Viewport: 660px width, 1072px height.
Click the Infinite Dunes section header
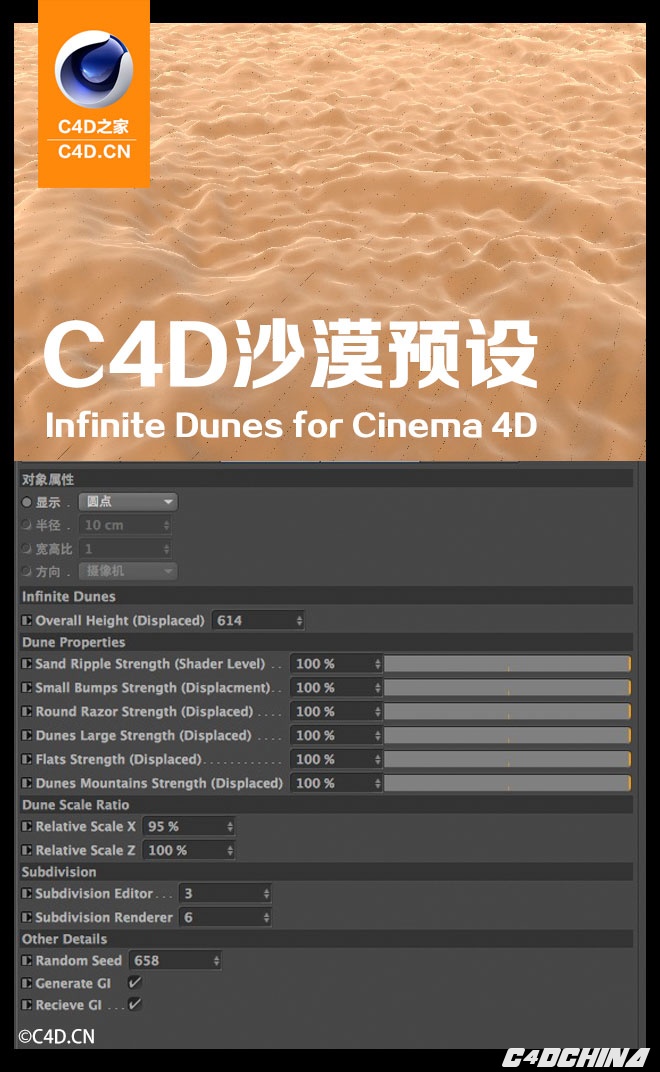[327, 596]
